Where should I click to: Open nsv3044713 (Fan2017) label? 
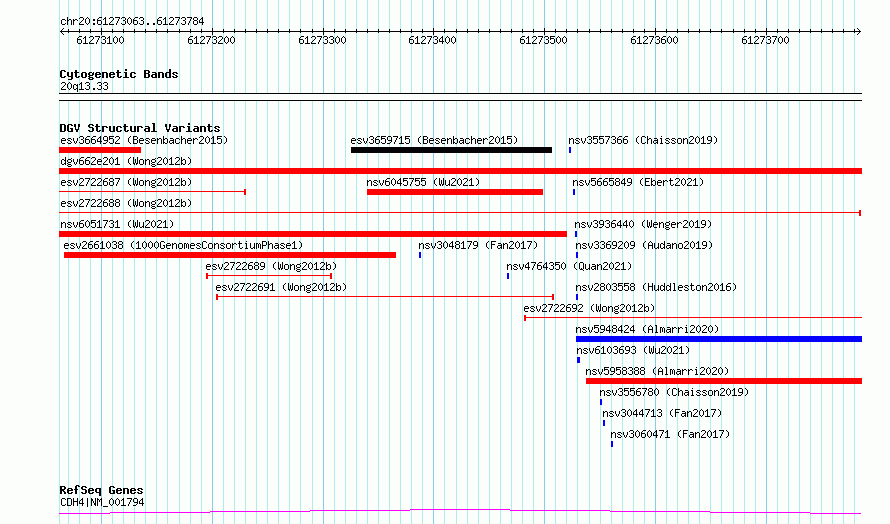coord(662,413)
